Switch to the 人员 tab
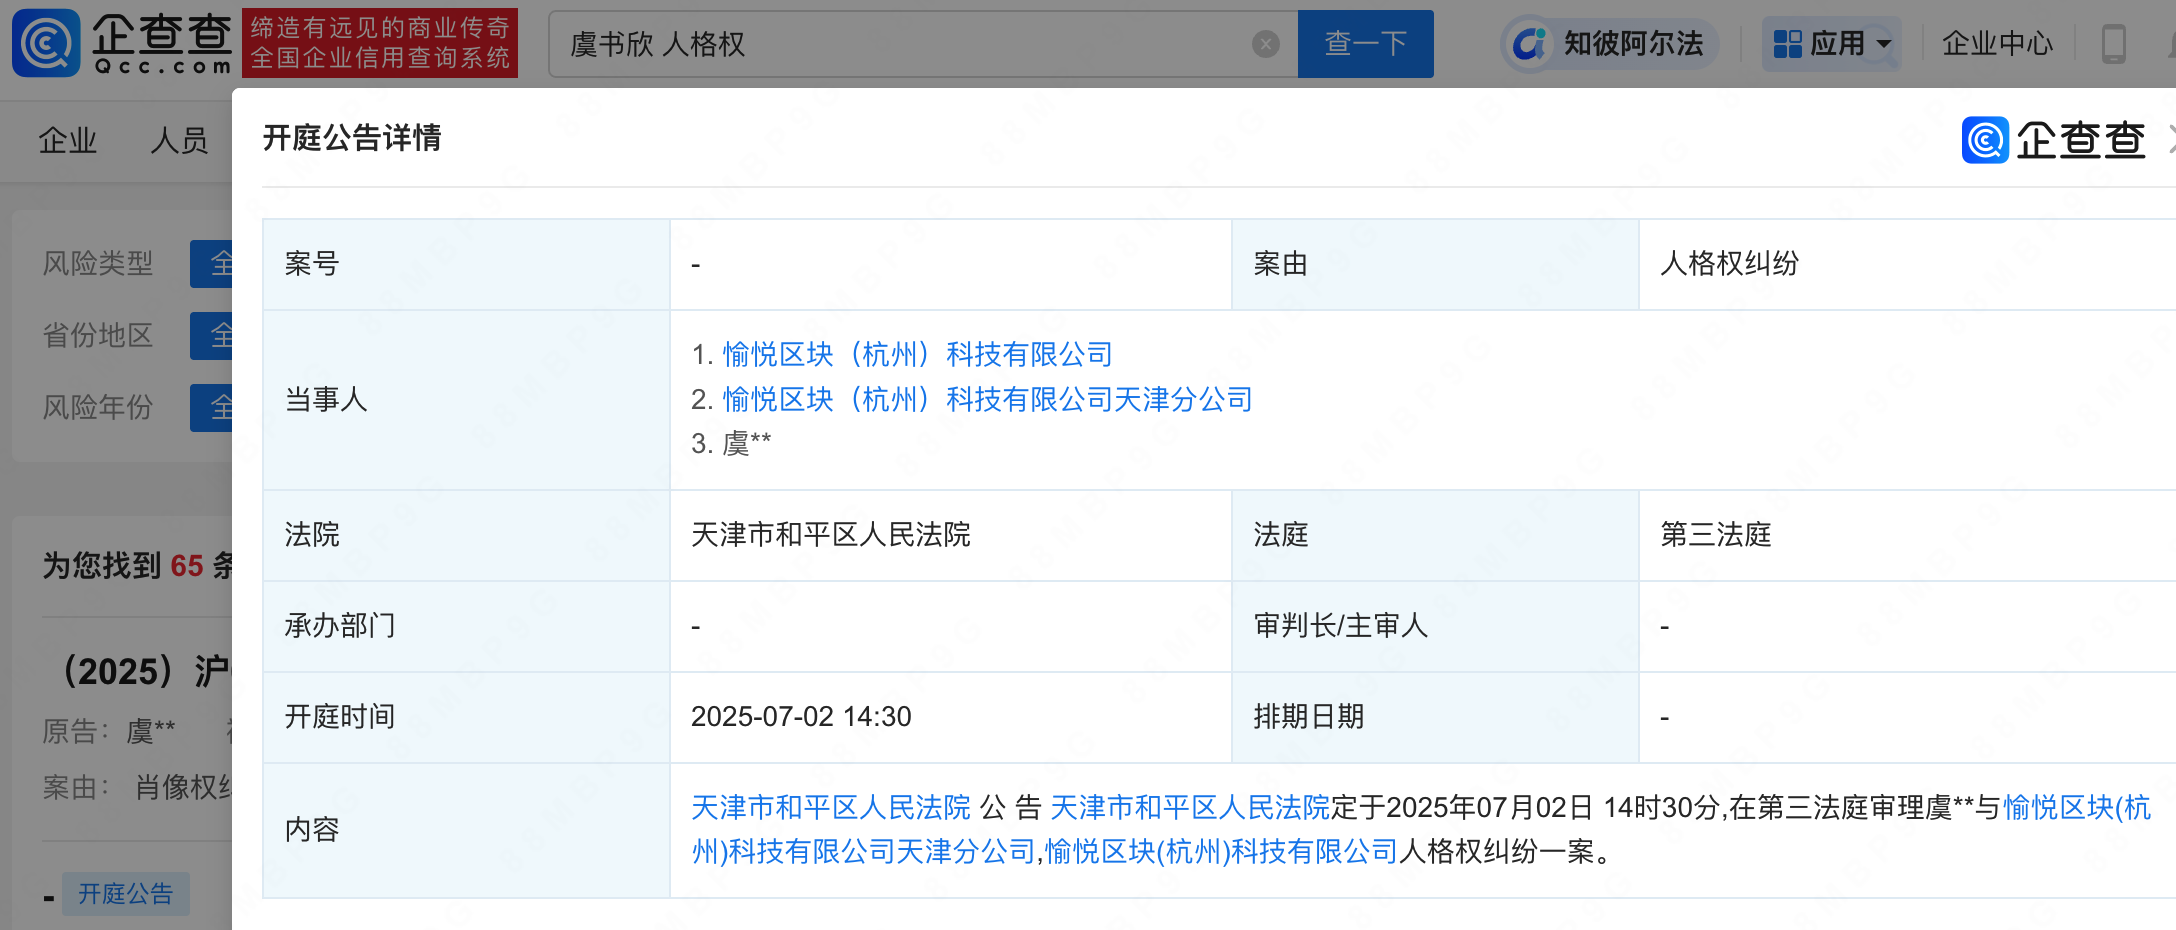This screenshot has width=2176, height=930. tap(179, 141)
